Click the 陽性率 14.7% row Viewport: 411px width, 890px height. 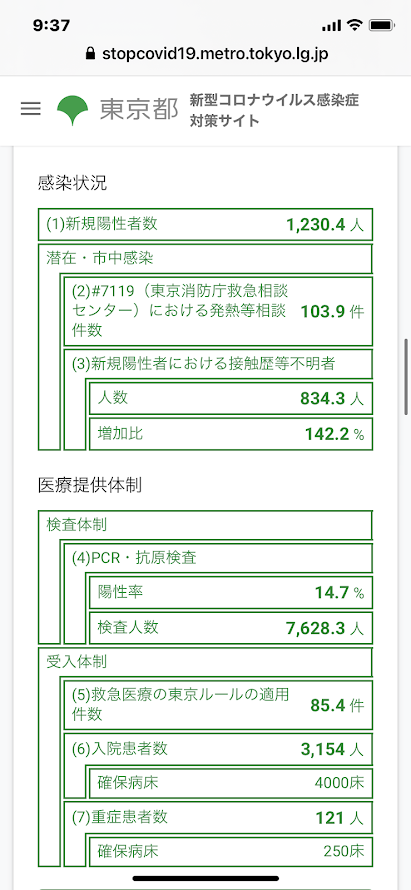tap(231, 593)
